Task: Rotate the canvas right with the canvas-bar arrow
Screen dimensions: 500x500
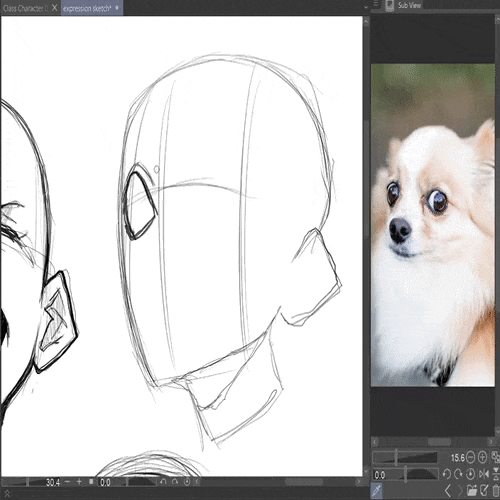Action: pyautogui.click(x=175, y=482)
